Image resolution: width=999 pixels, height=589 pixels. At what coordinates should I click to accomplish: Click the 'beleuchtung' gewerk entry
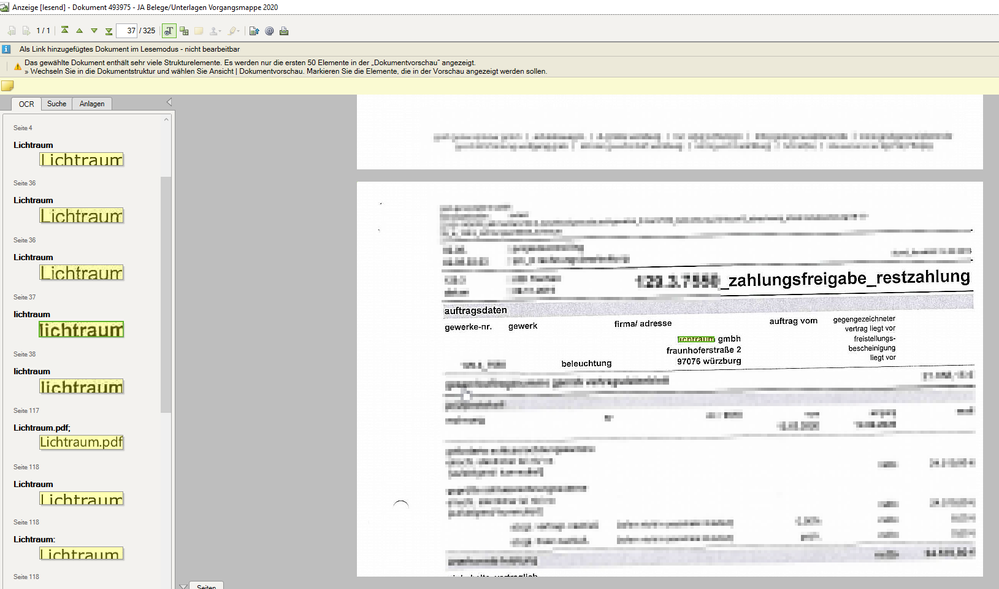(586, 363)
